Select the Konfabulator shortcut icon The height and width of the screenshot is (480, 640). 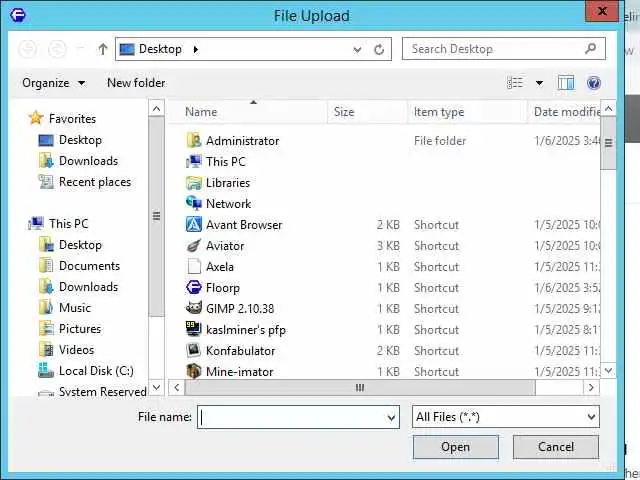point(194,350)
